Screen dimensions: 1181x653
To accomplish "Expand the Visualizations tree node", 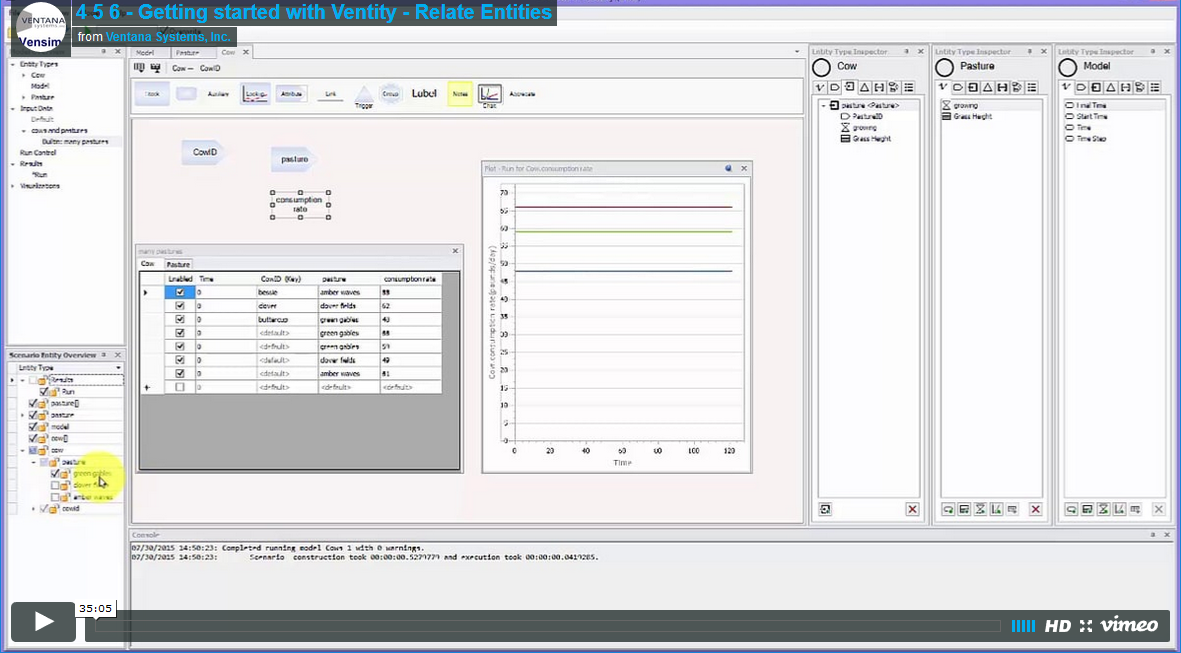I will (x=13, y=185).
